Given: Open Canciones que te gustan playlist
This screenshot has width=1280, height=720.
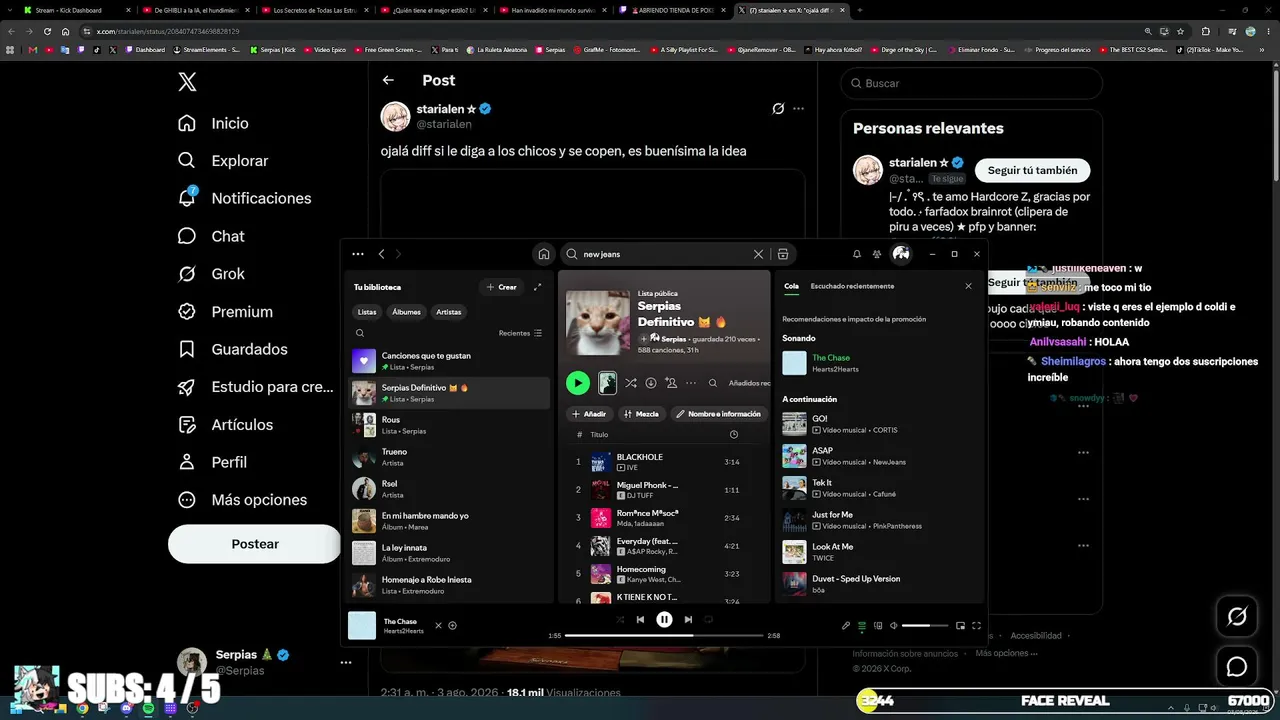Looking at the screenshot, I should pos(450,361).
